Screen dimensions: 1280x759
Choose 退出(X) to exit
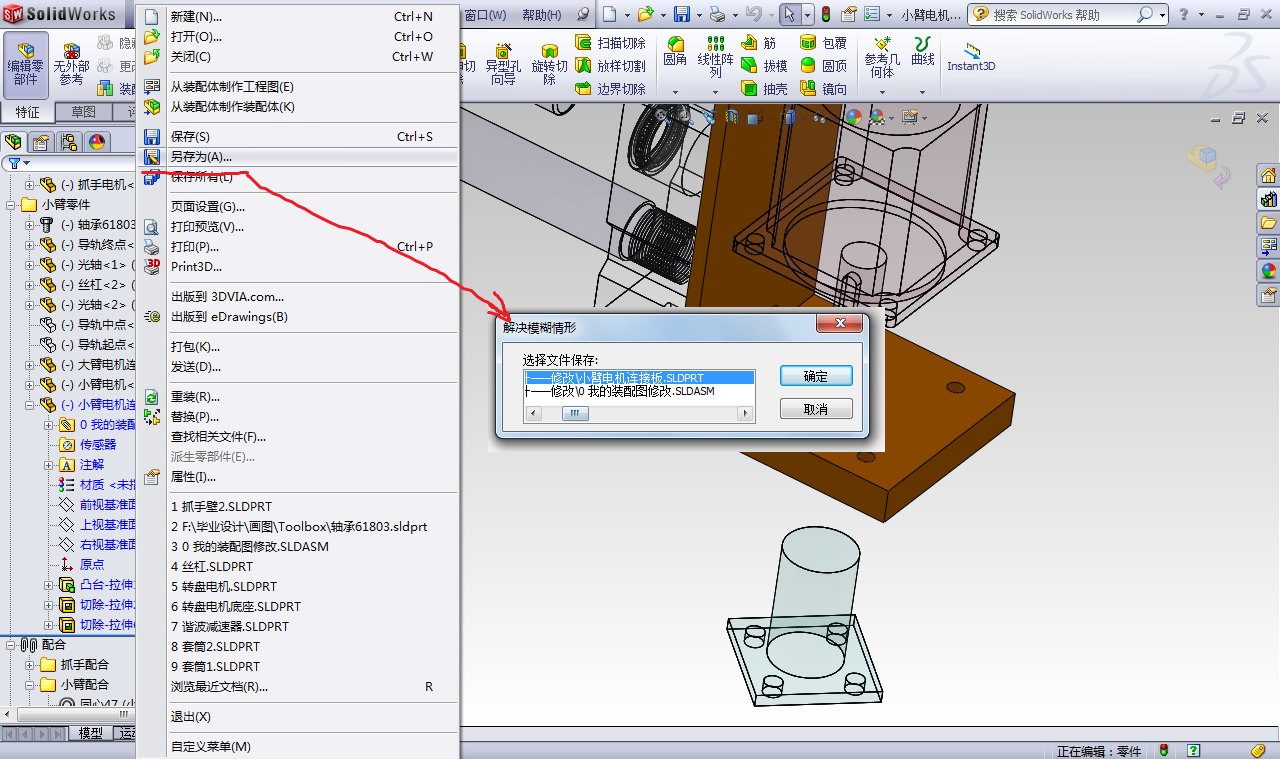point(298,716)
